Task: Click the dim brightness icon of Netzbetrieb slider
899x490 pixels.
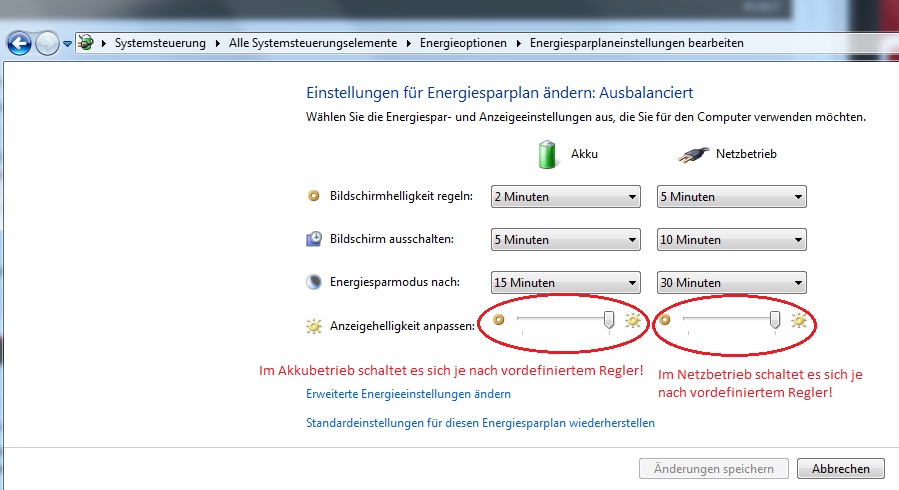Action: (665, 321)
